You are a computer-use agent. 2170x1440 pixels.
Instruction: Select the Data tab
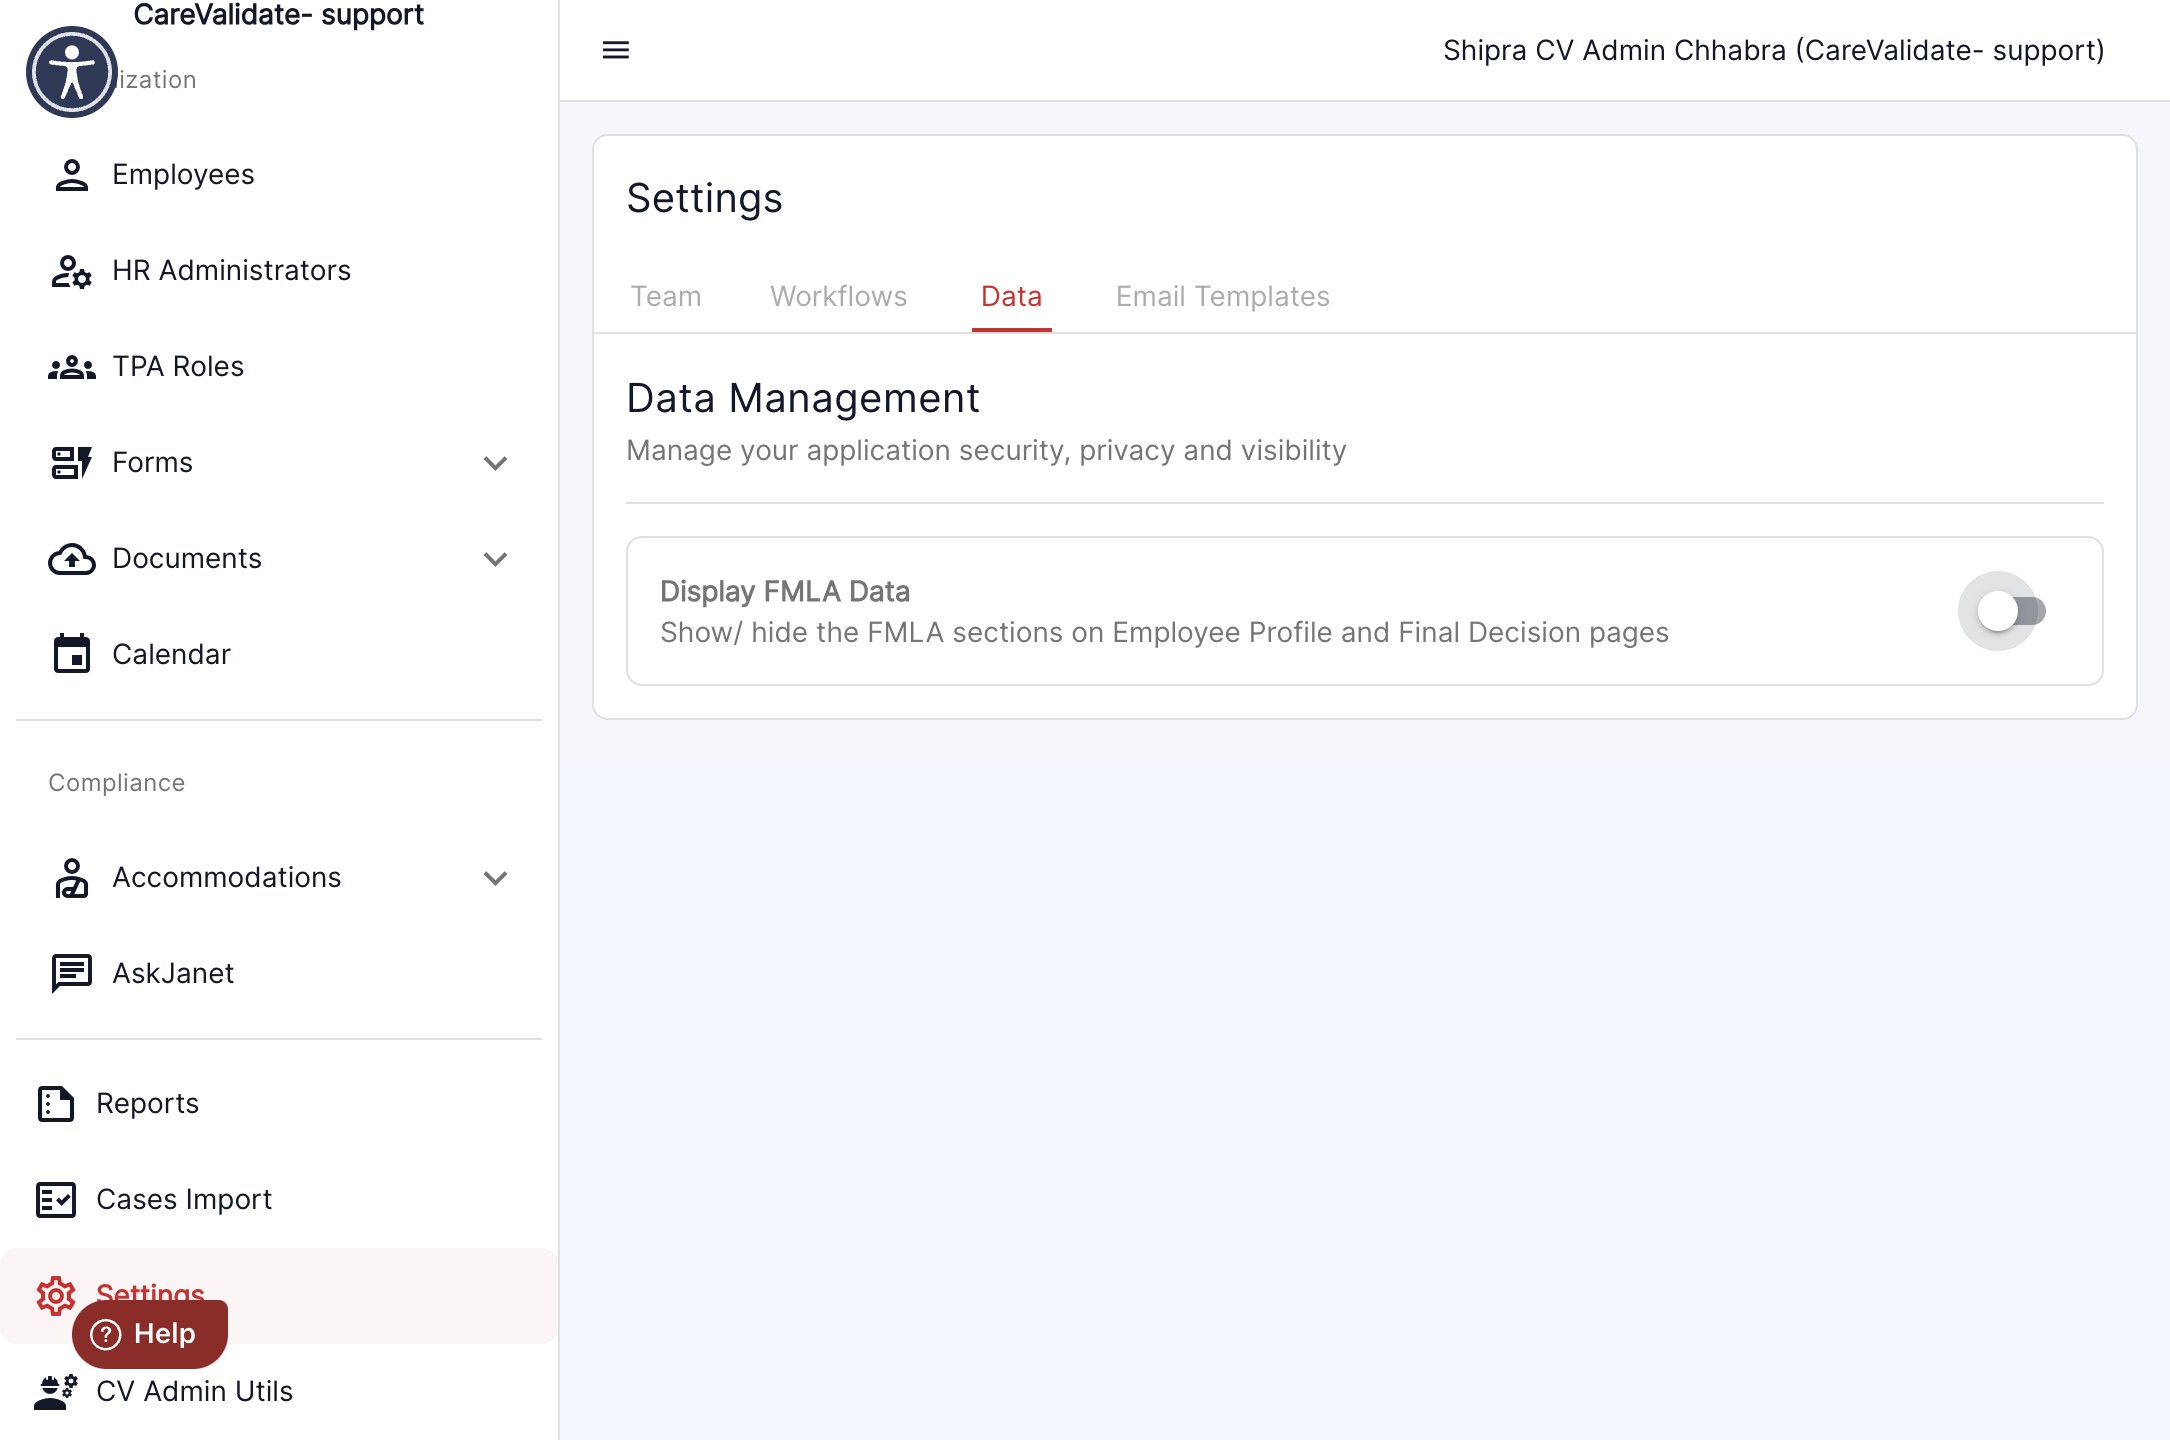pyautogui.click(x=1012, y=296)
